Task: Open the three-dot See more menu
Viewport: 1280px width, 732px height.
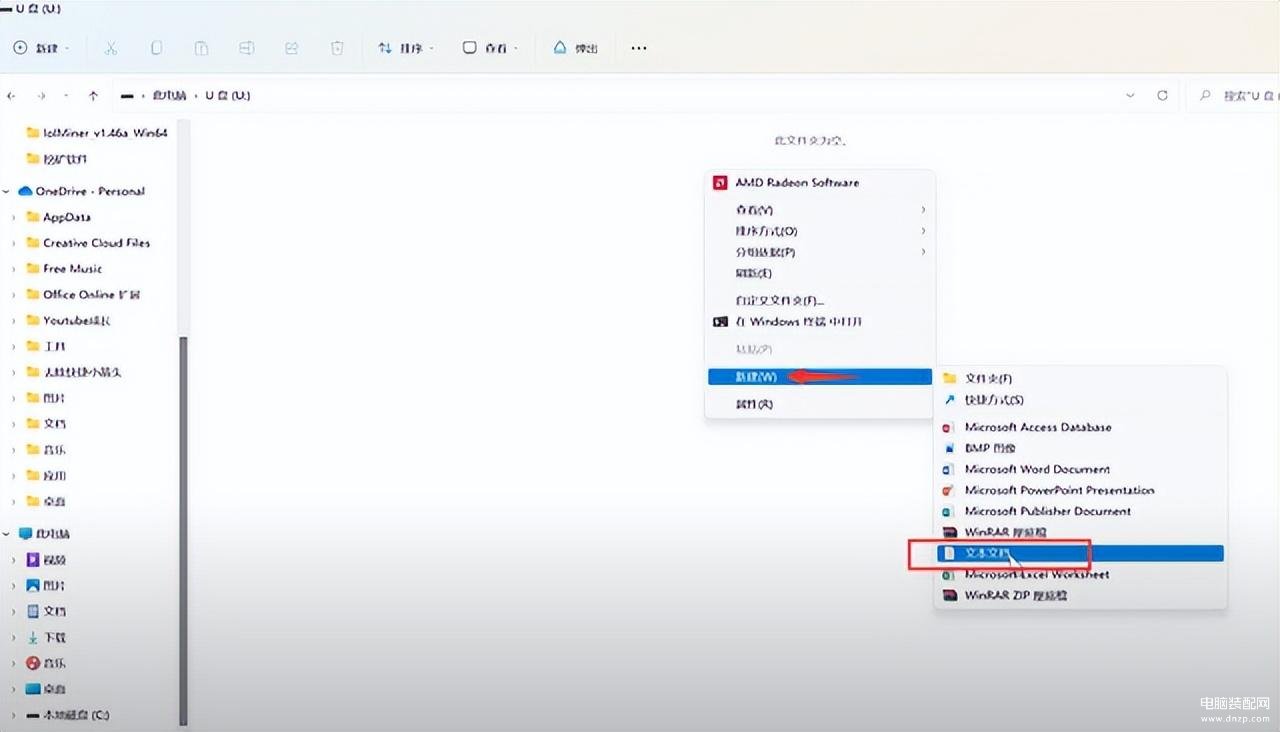Action: click(639, 48)
